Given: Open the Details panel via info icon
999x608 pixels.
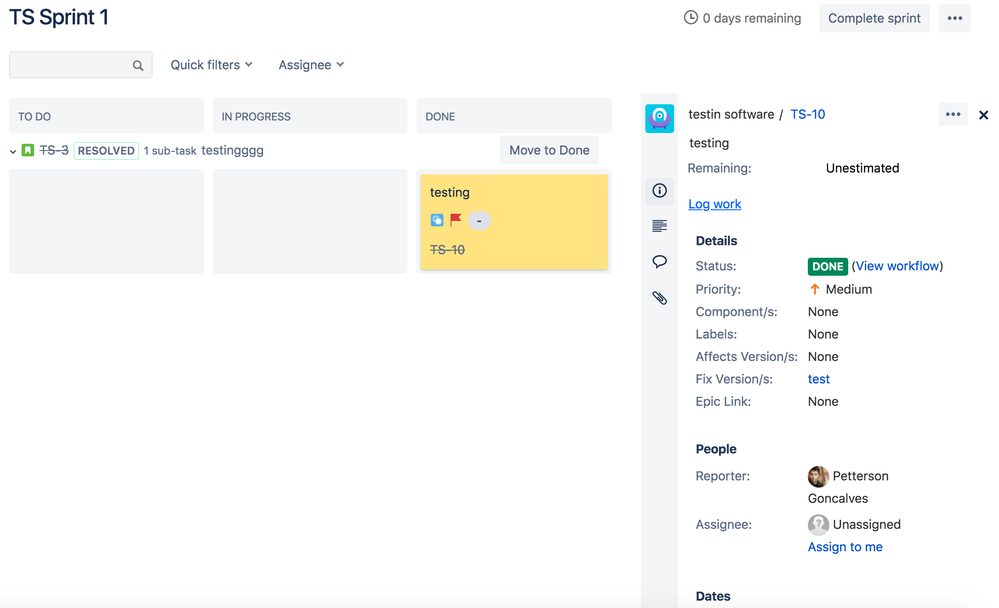Looking at the screenshot, I should click(659, 190).
